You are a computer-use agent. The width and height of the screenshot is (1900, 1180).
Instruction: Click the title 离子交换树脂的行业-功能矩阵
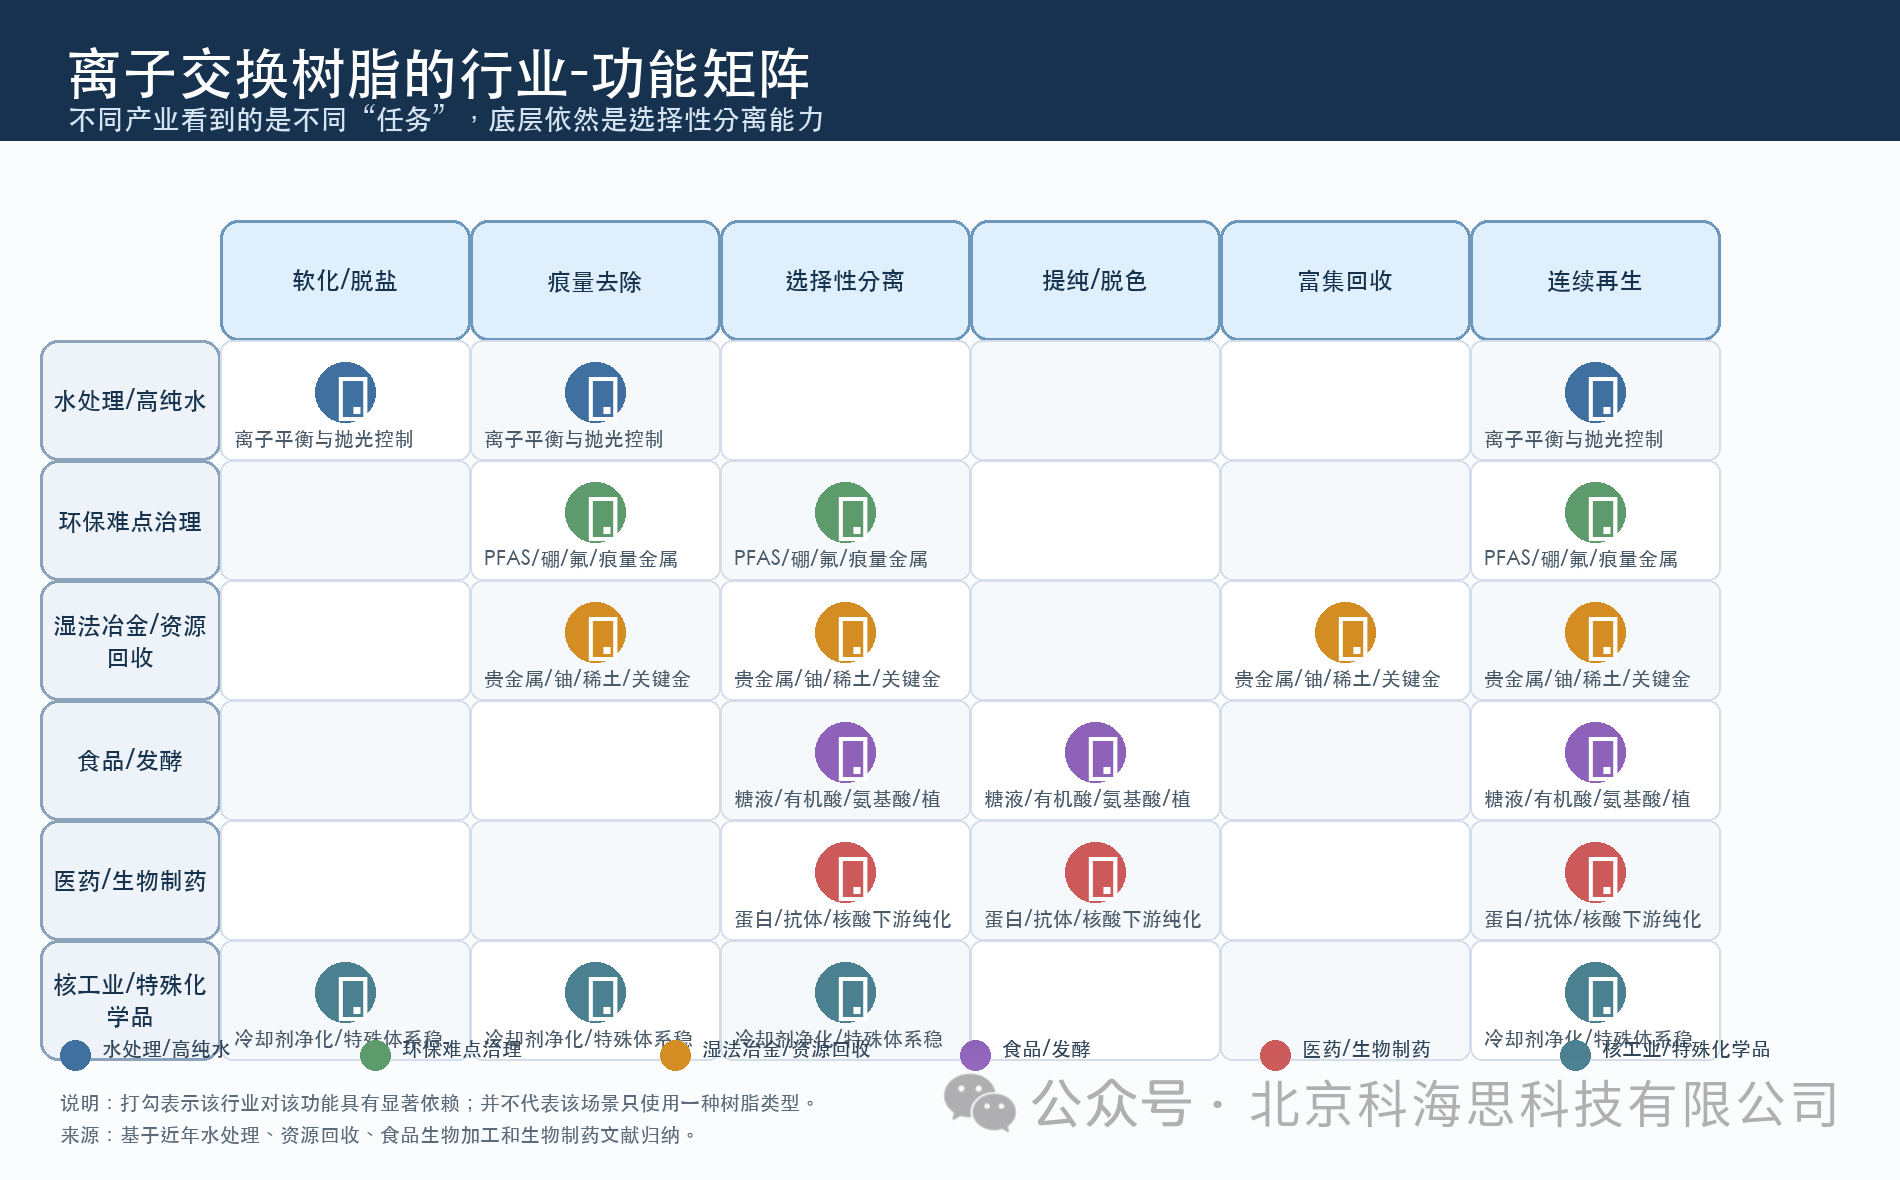point(438,74)
